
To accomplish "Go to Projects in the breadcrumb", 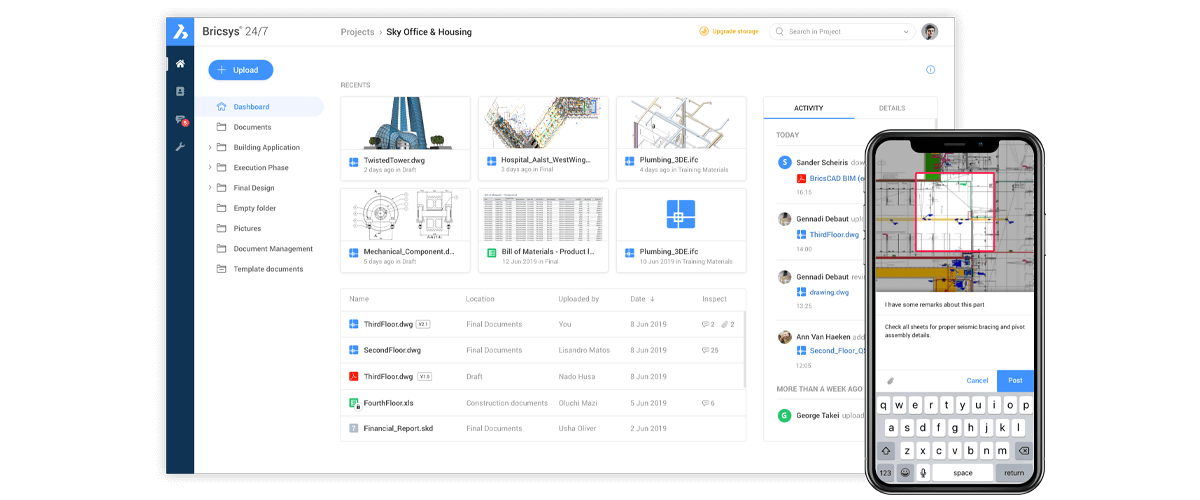I will [357, 32].
